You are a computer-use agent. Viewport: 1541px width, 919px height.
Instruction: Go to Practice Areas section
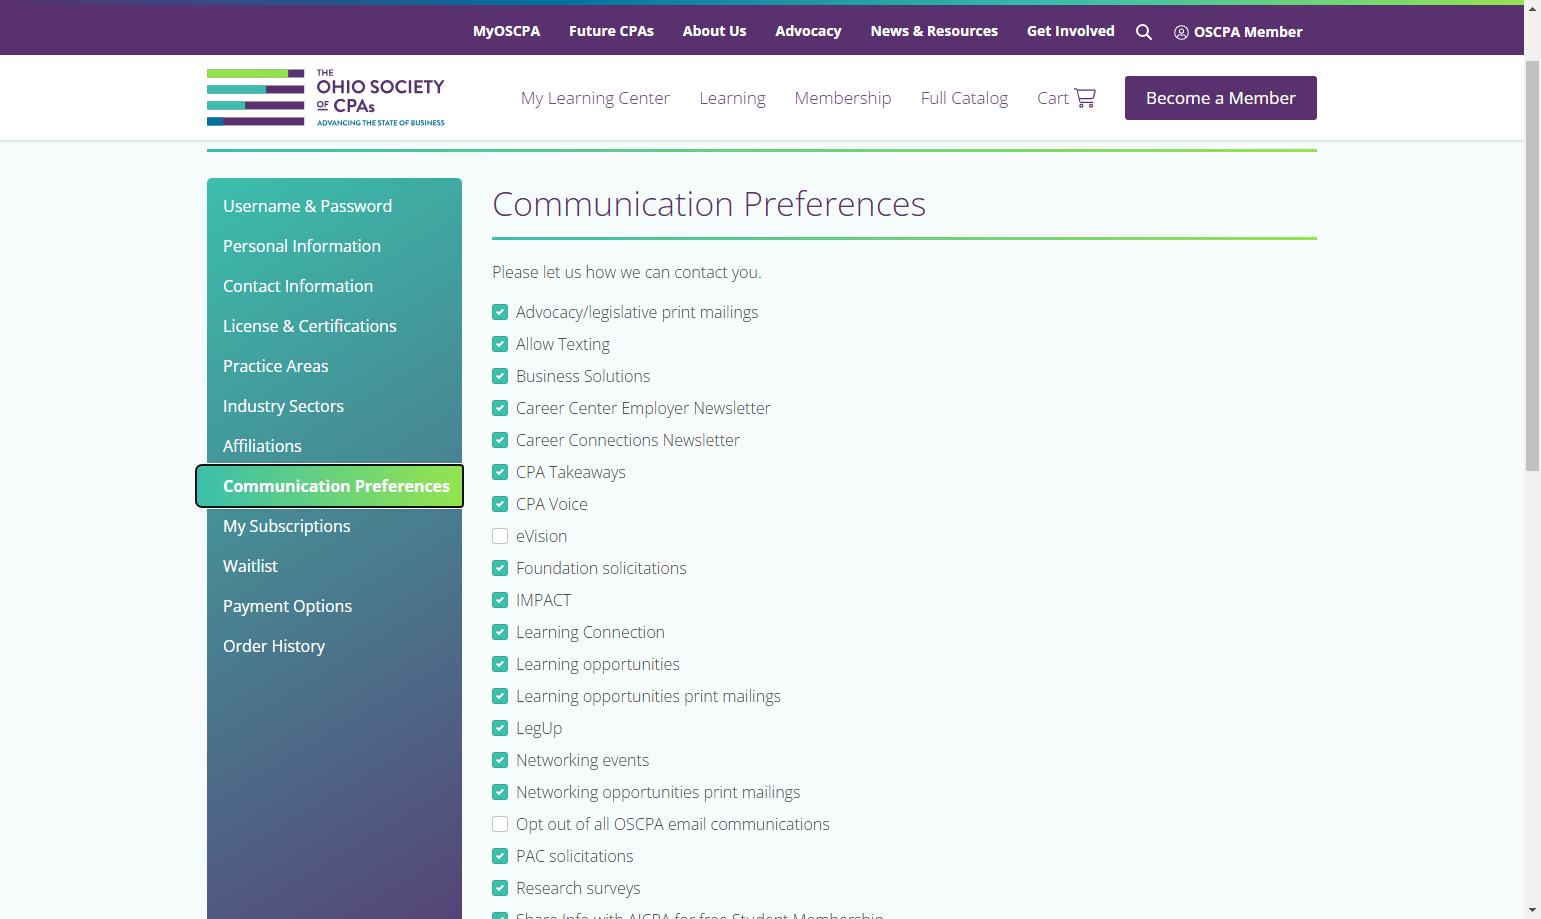tap(276, 366)
